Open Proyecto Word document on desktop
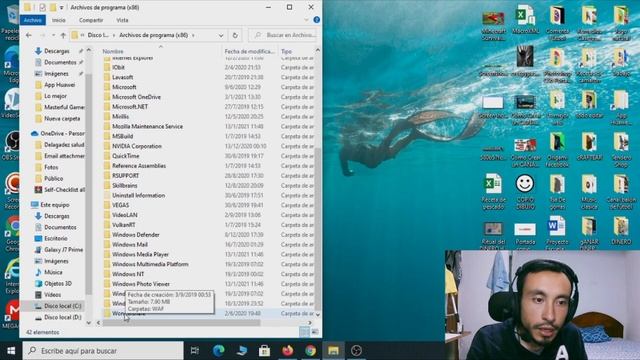 (x=557, y=233)
